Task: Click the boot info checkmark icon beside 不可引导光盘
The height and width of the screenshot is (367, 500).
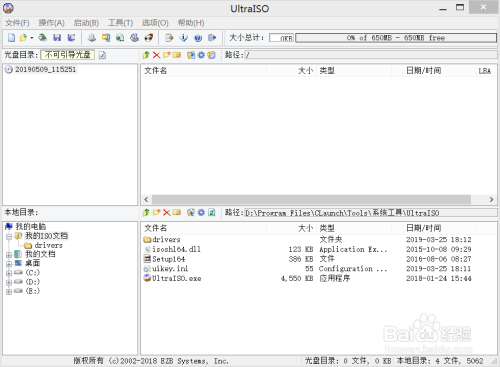Action: [x=102, y=55]
